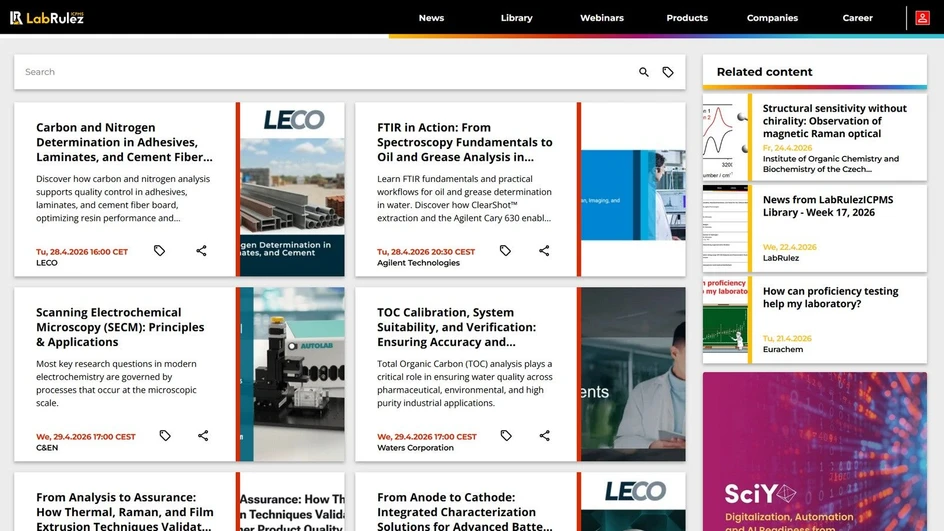
Task: Click tag icon on SECM webinar card
Action: 165,436
